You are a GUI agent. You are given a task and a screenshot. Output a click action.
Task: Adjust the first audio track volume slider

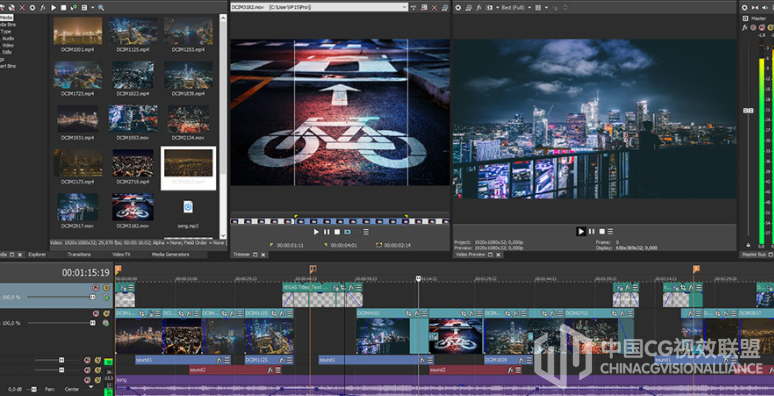pyautogui.click(x=61, y=360)
